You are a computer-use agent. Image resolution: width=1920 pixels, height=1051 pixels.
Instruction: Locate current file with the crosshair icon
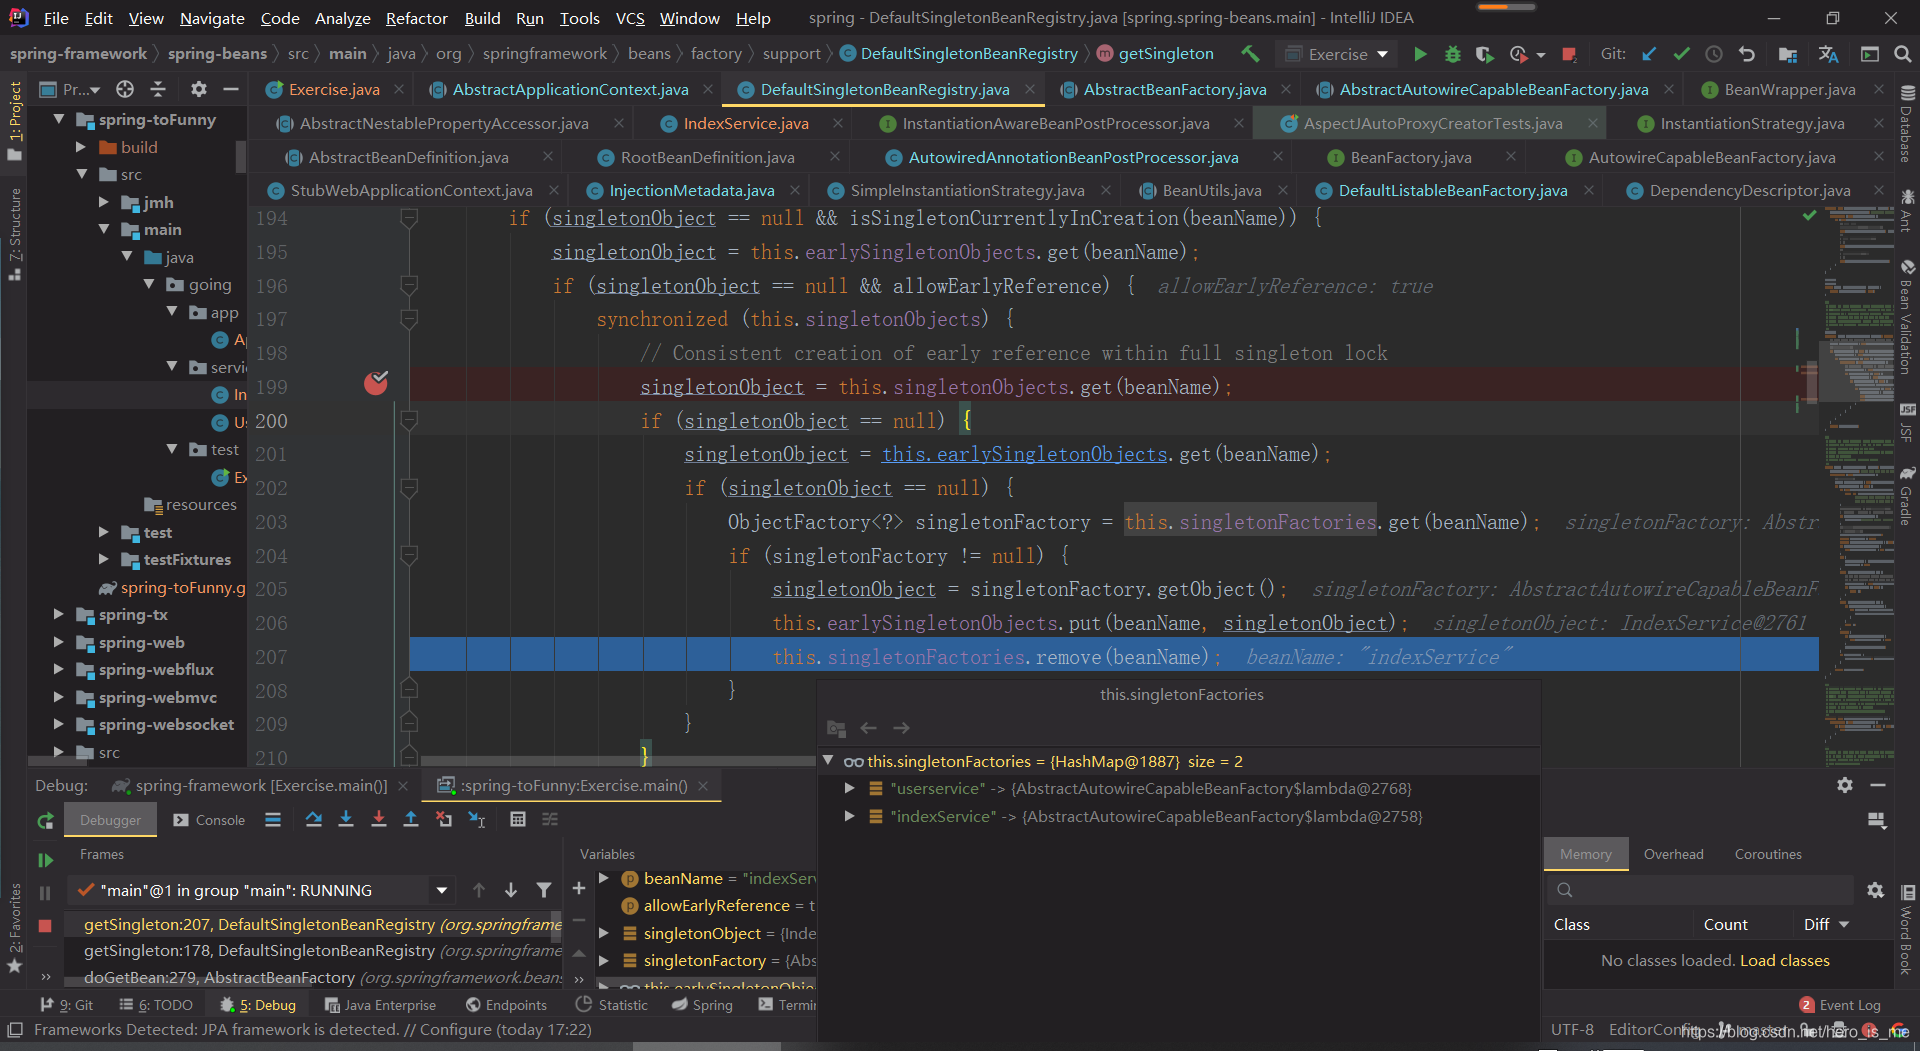[124, 89]
